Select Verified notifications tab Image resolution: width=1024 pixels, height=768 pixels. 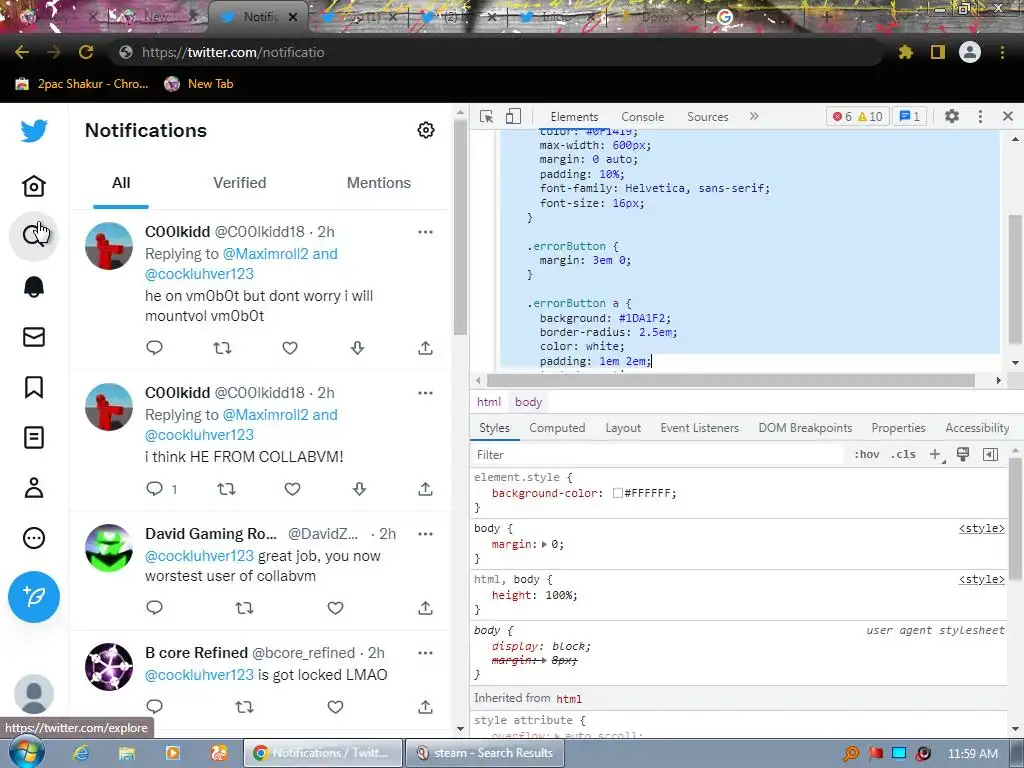[x=240, y=183]
